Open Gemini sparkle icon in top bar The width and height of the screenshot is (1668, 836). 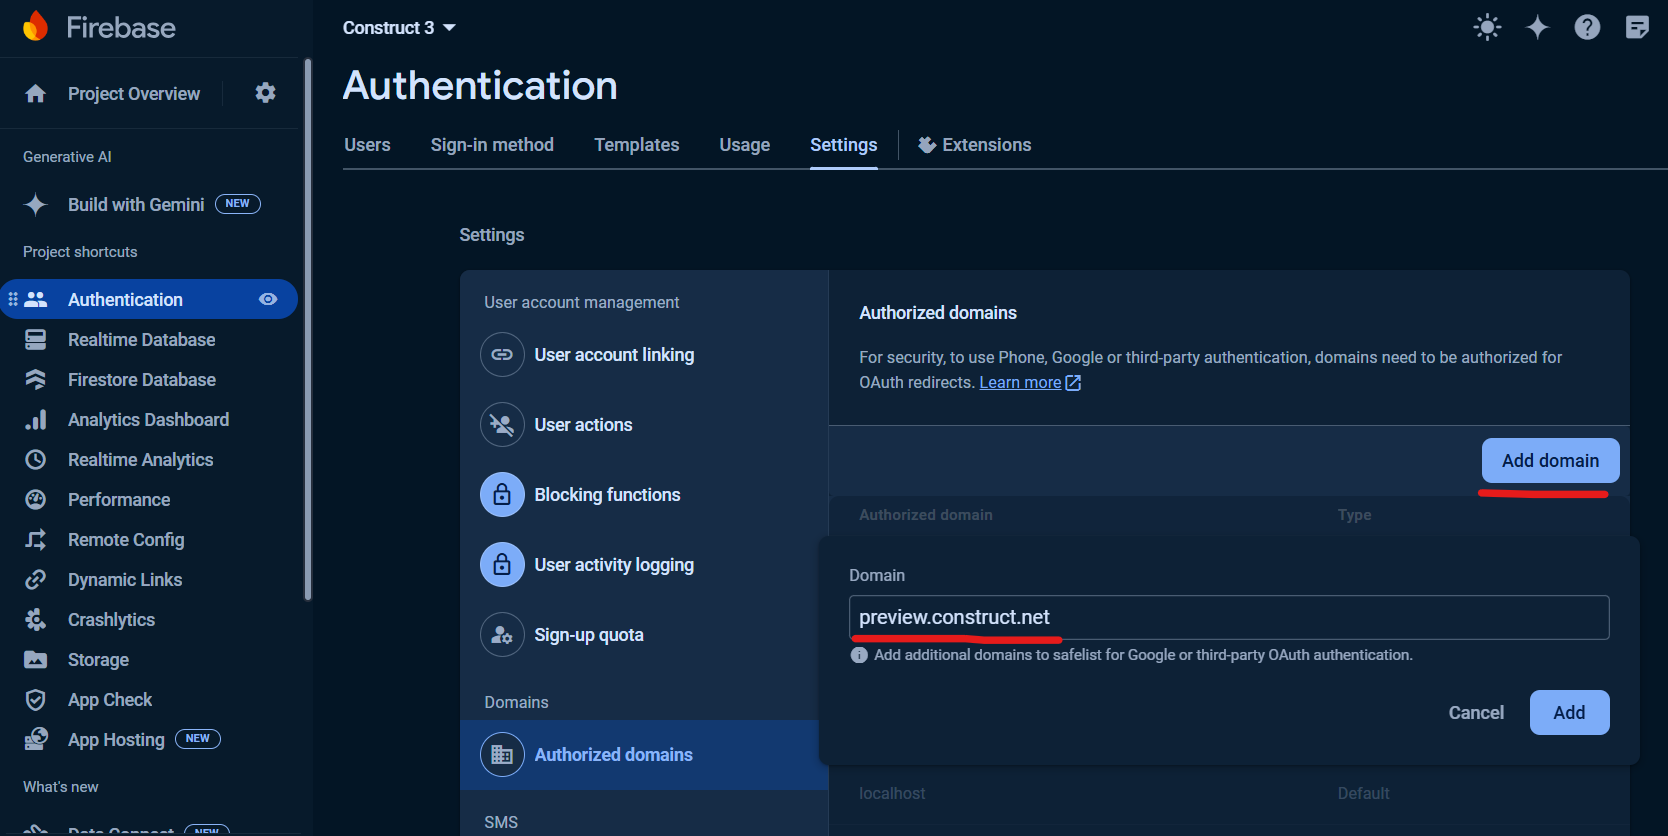point(1537,28)
